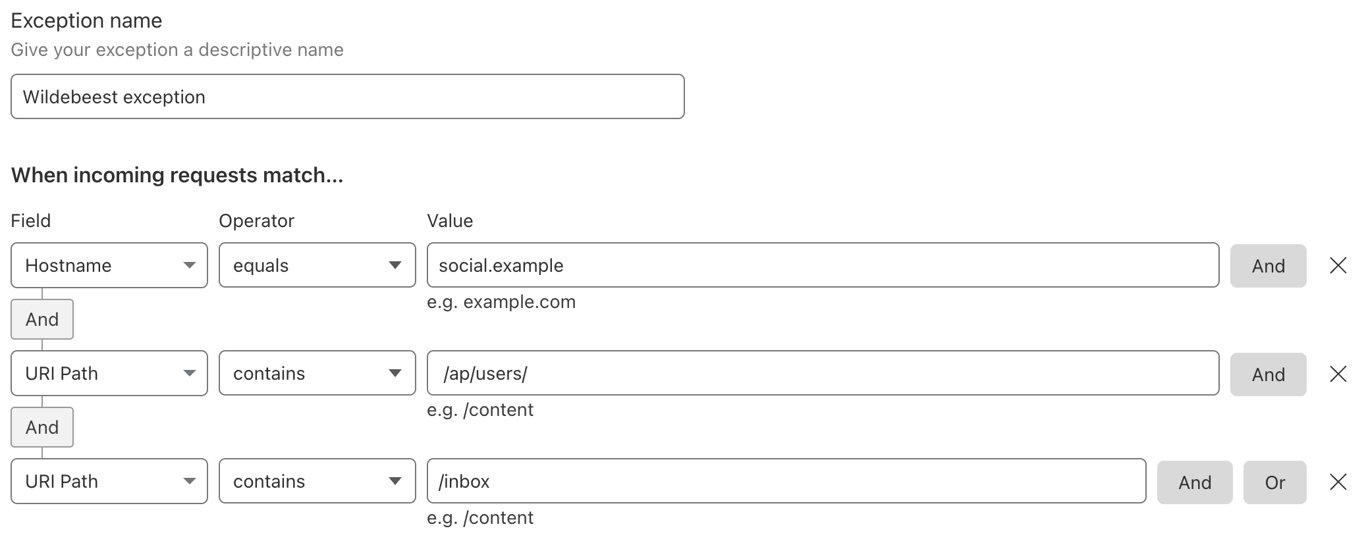The height and width of the screenshot is (541, 1366).
Task: Open the equals operator dropdown
Action: click(x=317, y=265)
